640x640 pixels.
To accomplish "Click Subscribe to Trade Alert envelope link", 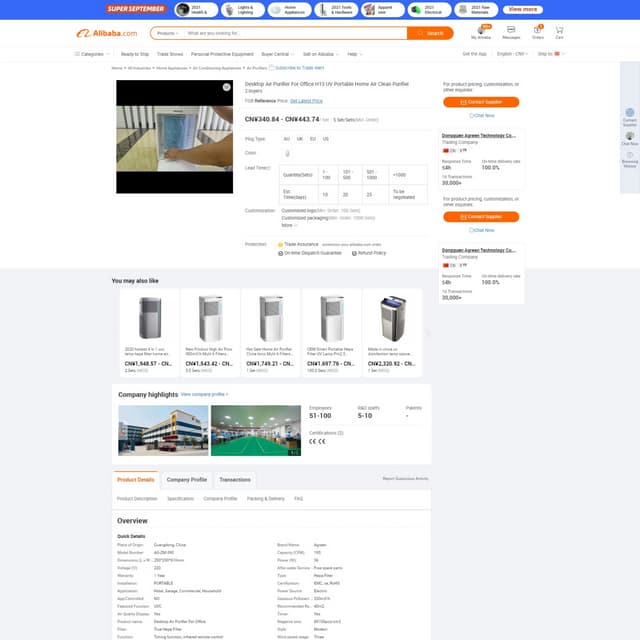I will [x=297, y=68].
